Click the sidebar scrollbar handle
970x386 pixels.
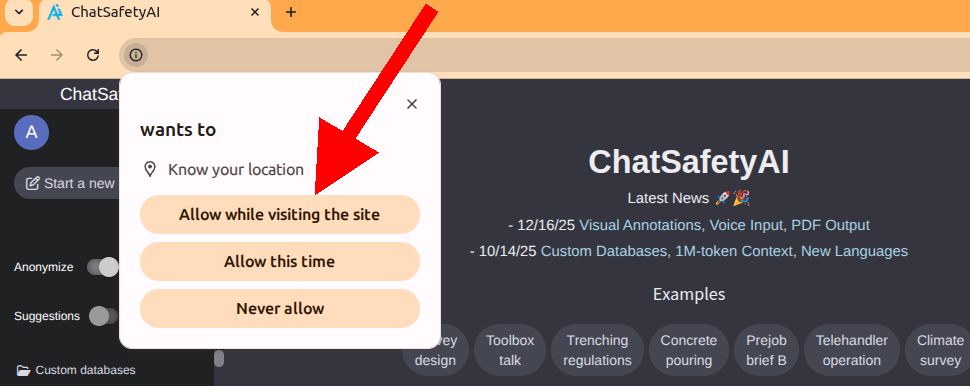[x=219, y=358]
